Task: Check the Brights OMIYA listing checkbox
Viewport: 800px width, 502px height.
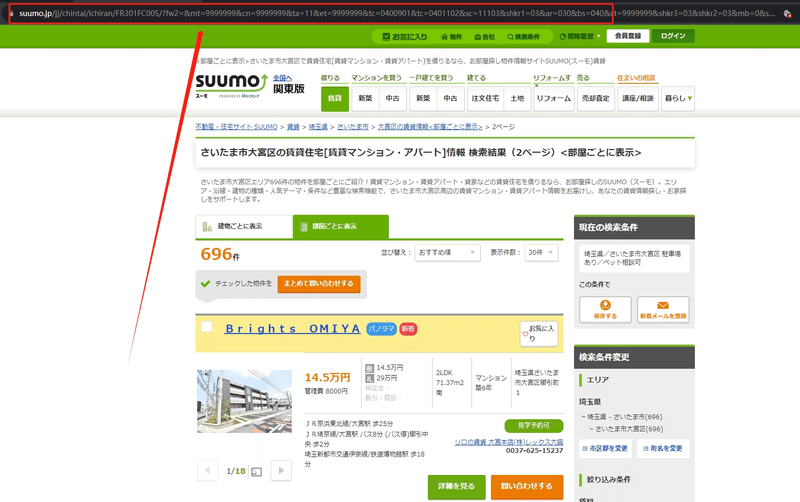Action: tap(207, 327)
